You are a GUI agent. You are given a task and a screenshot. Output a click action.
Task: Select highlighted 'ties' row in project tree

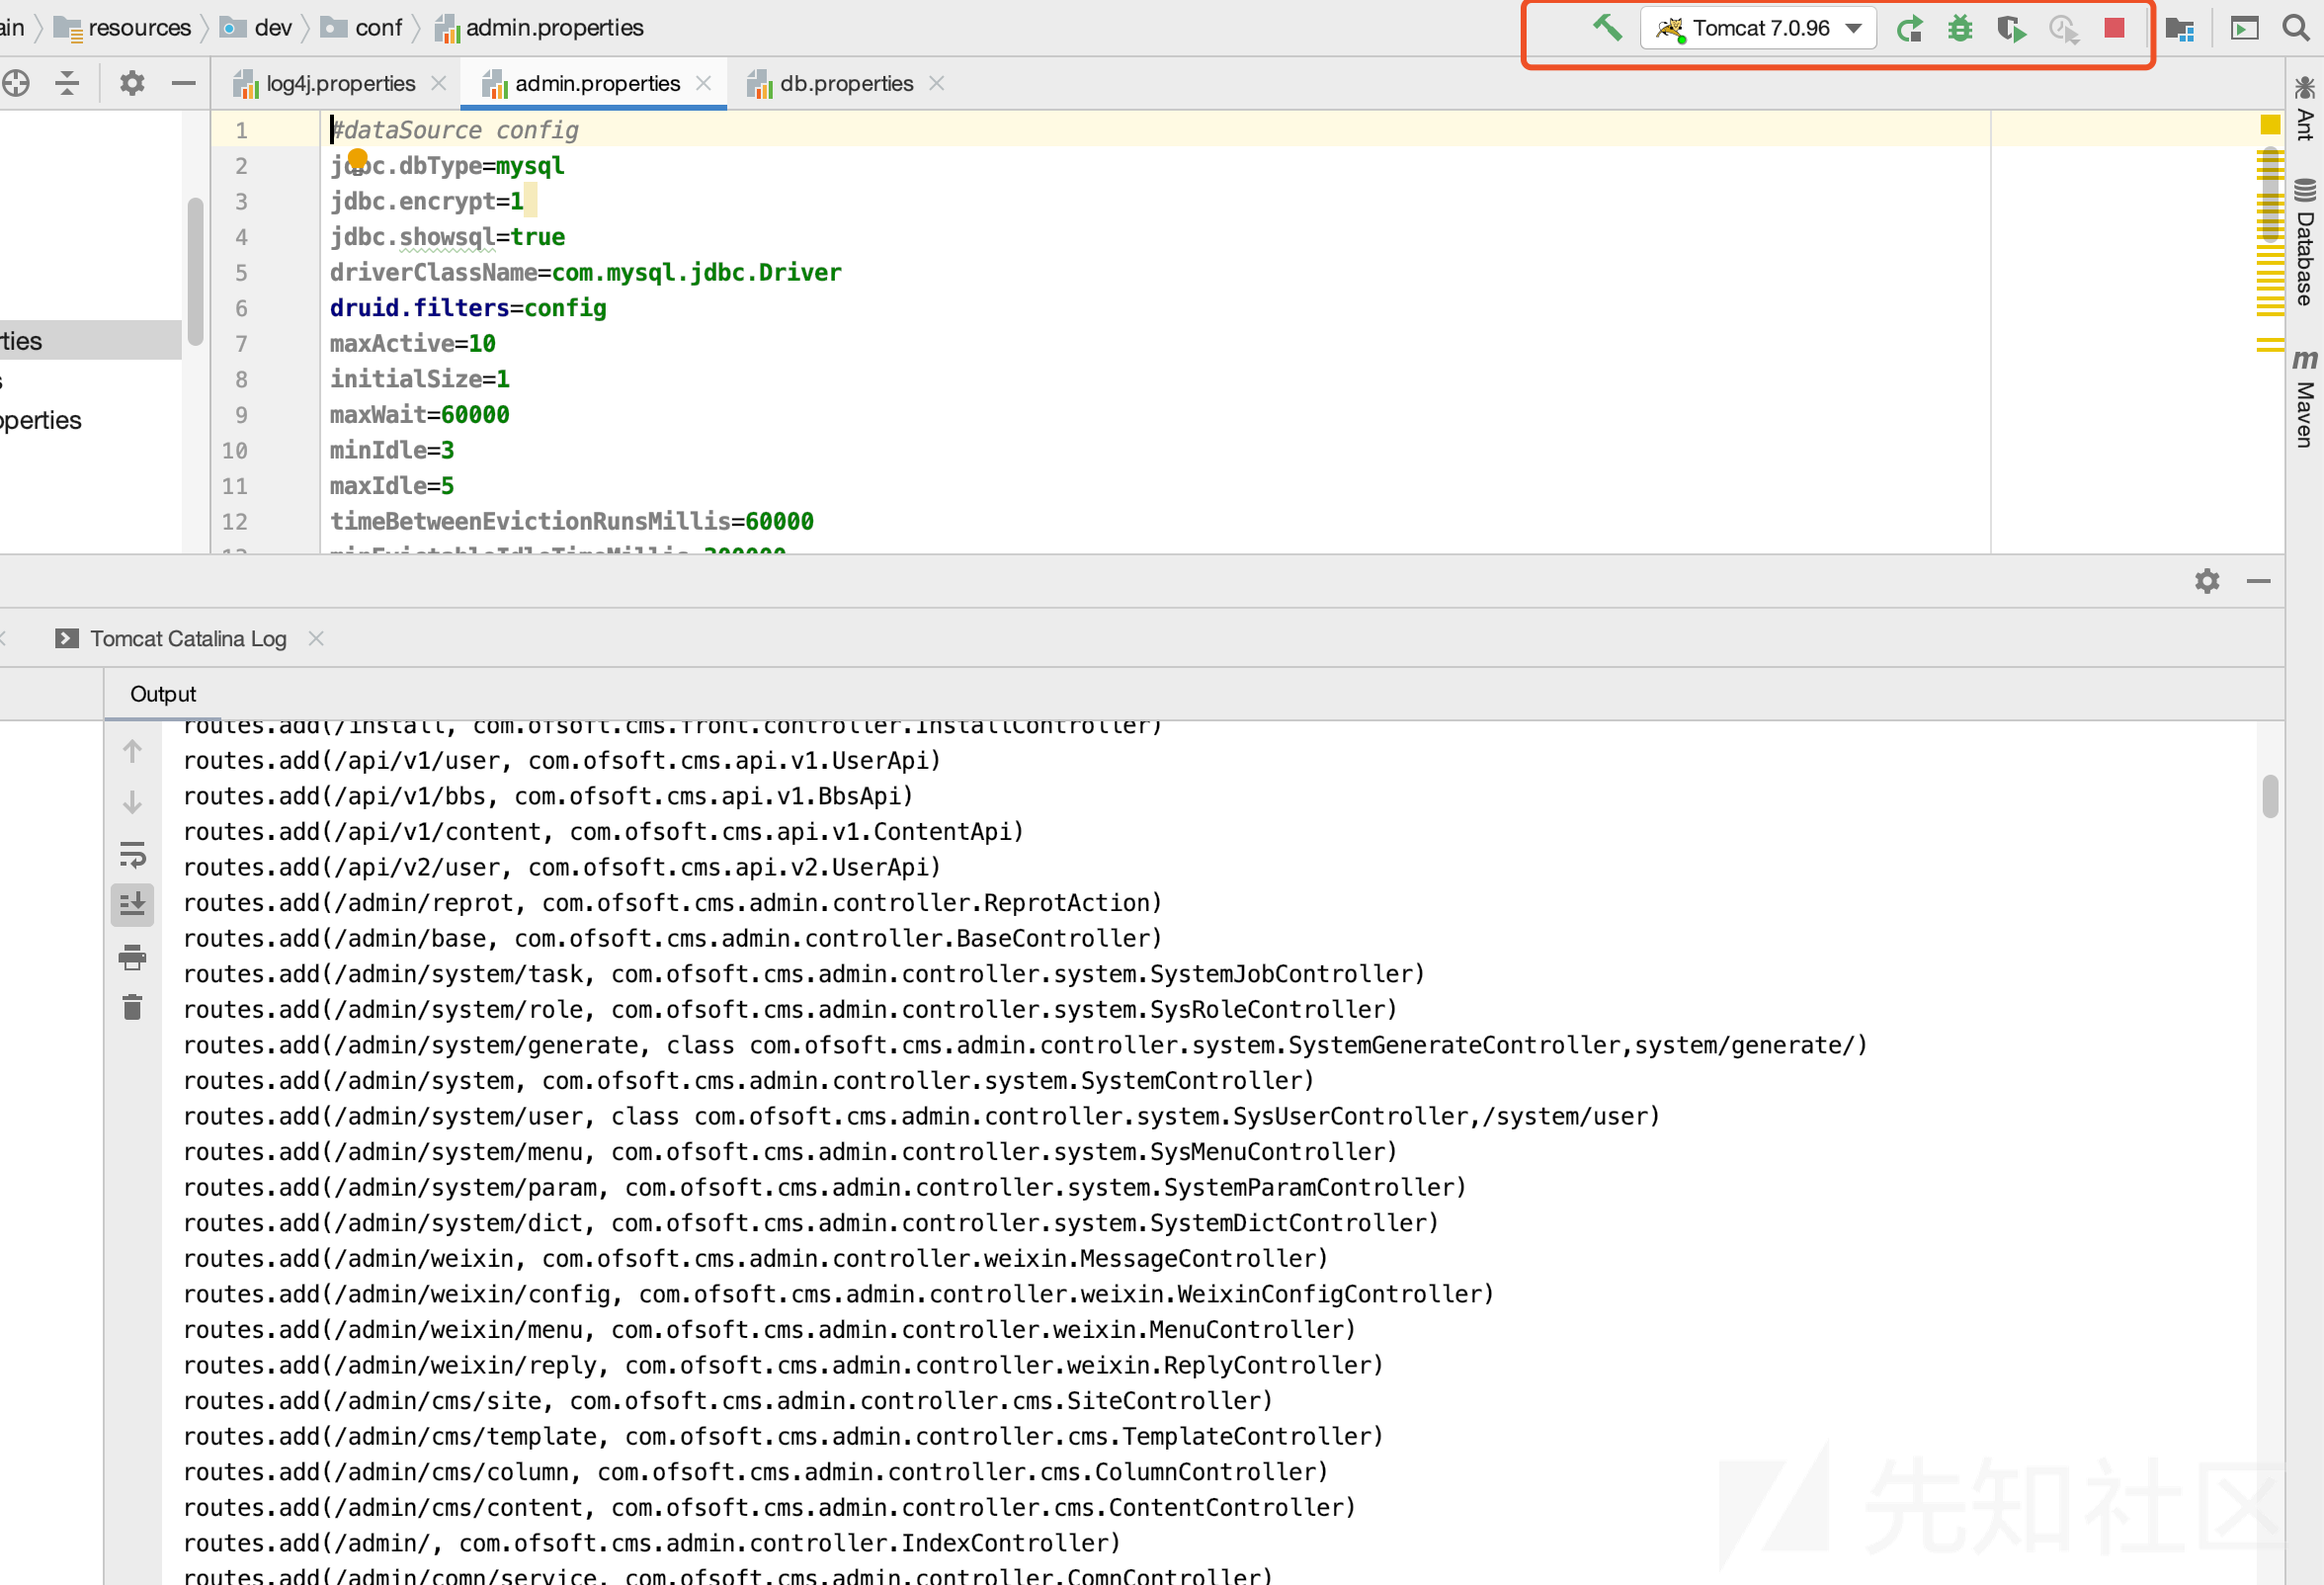click(x=91, y=340)
